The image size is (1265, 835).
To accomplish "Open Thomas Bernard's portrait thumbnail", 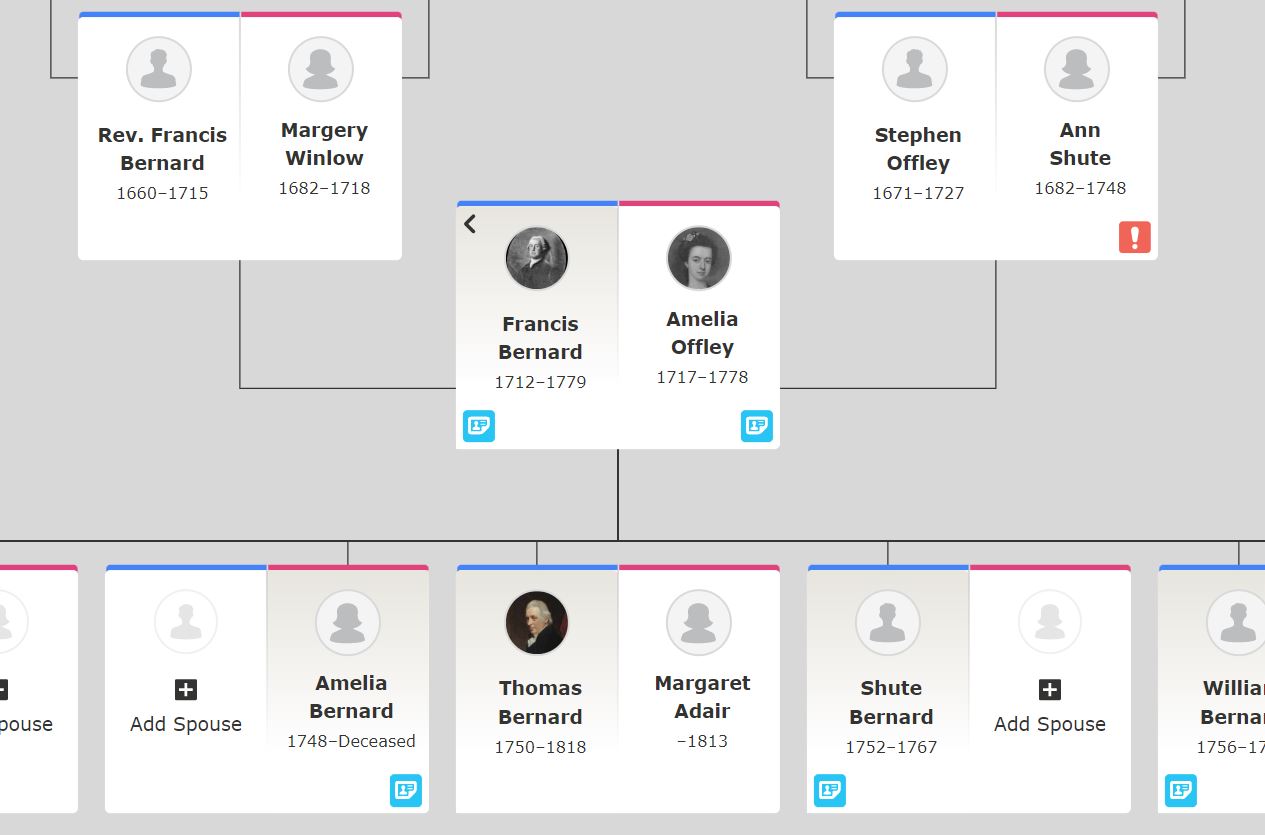I will pyautogui.click(x=537, y=622).
